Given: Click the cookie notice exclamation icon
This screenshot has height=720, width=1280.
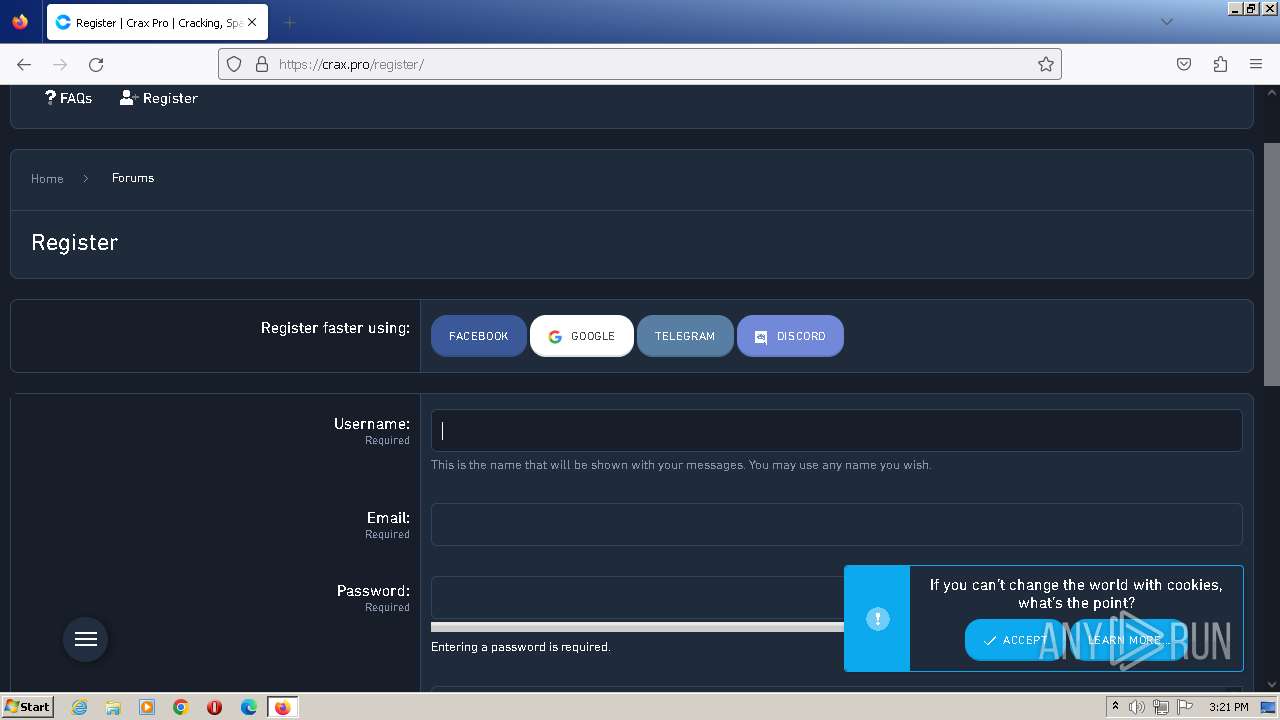Looking at the screenshot, I should tap(877, 619).
